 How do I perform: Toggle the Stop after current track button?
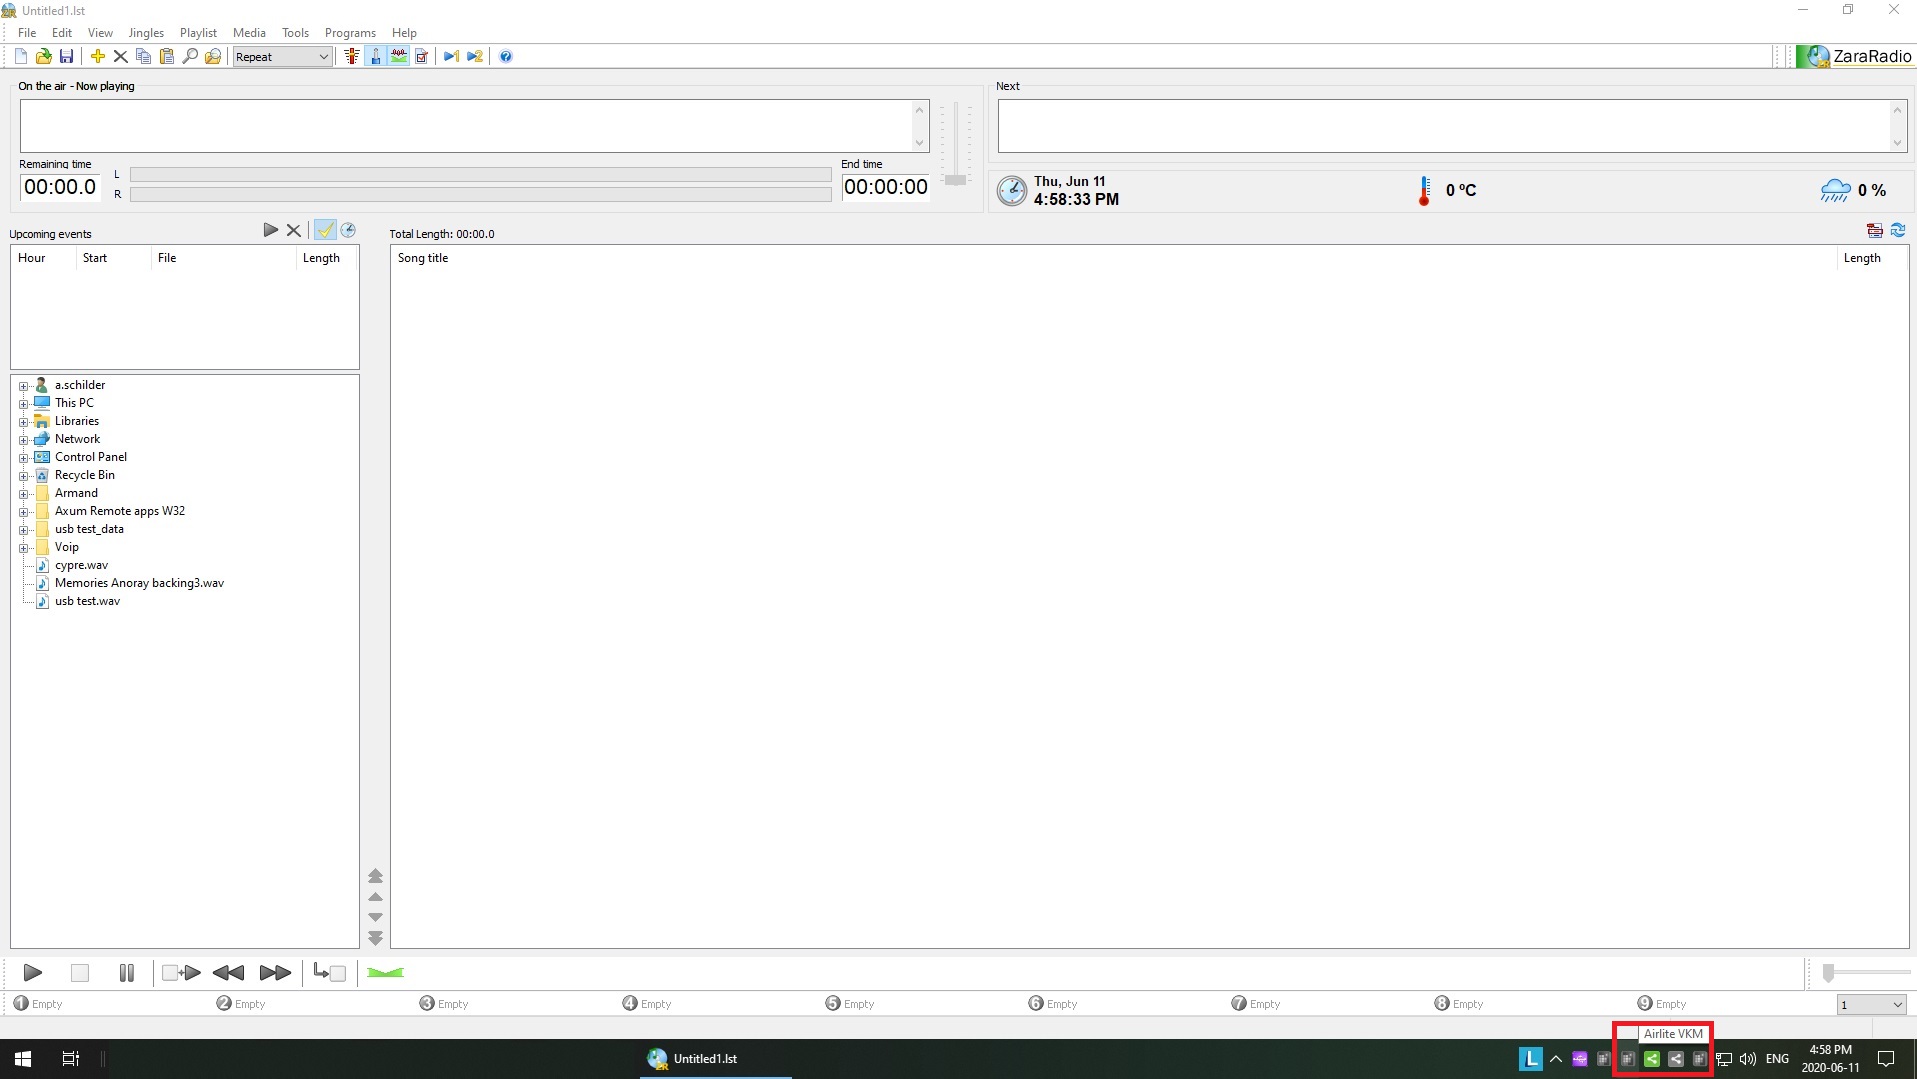tap(329, 973)
